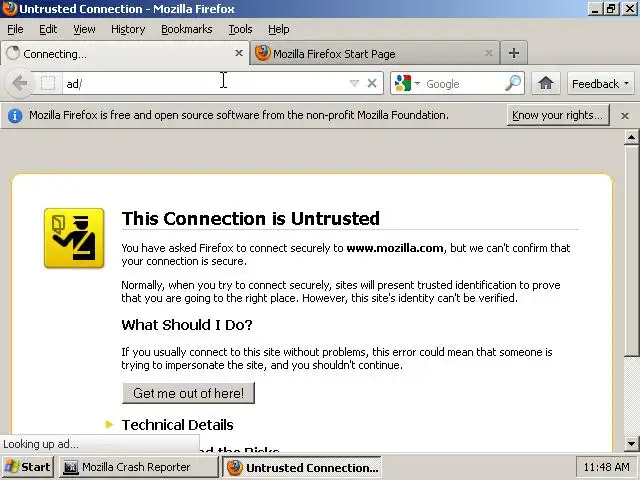Close the Connecting... tab
This screenshot has width=640, height=480.
coord(239,53)
